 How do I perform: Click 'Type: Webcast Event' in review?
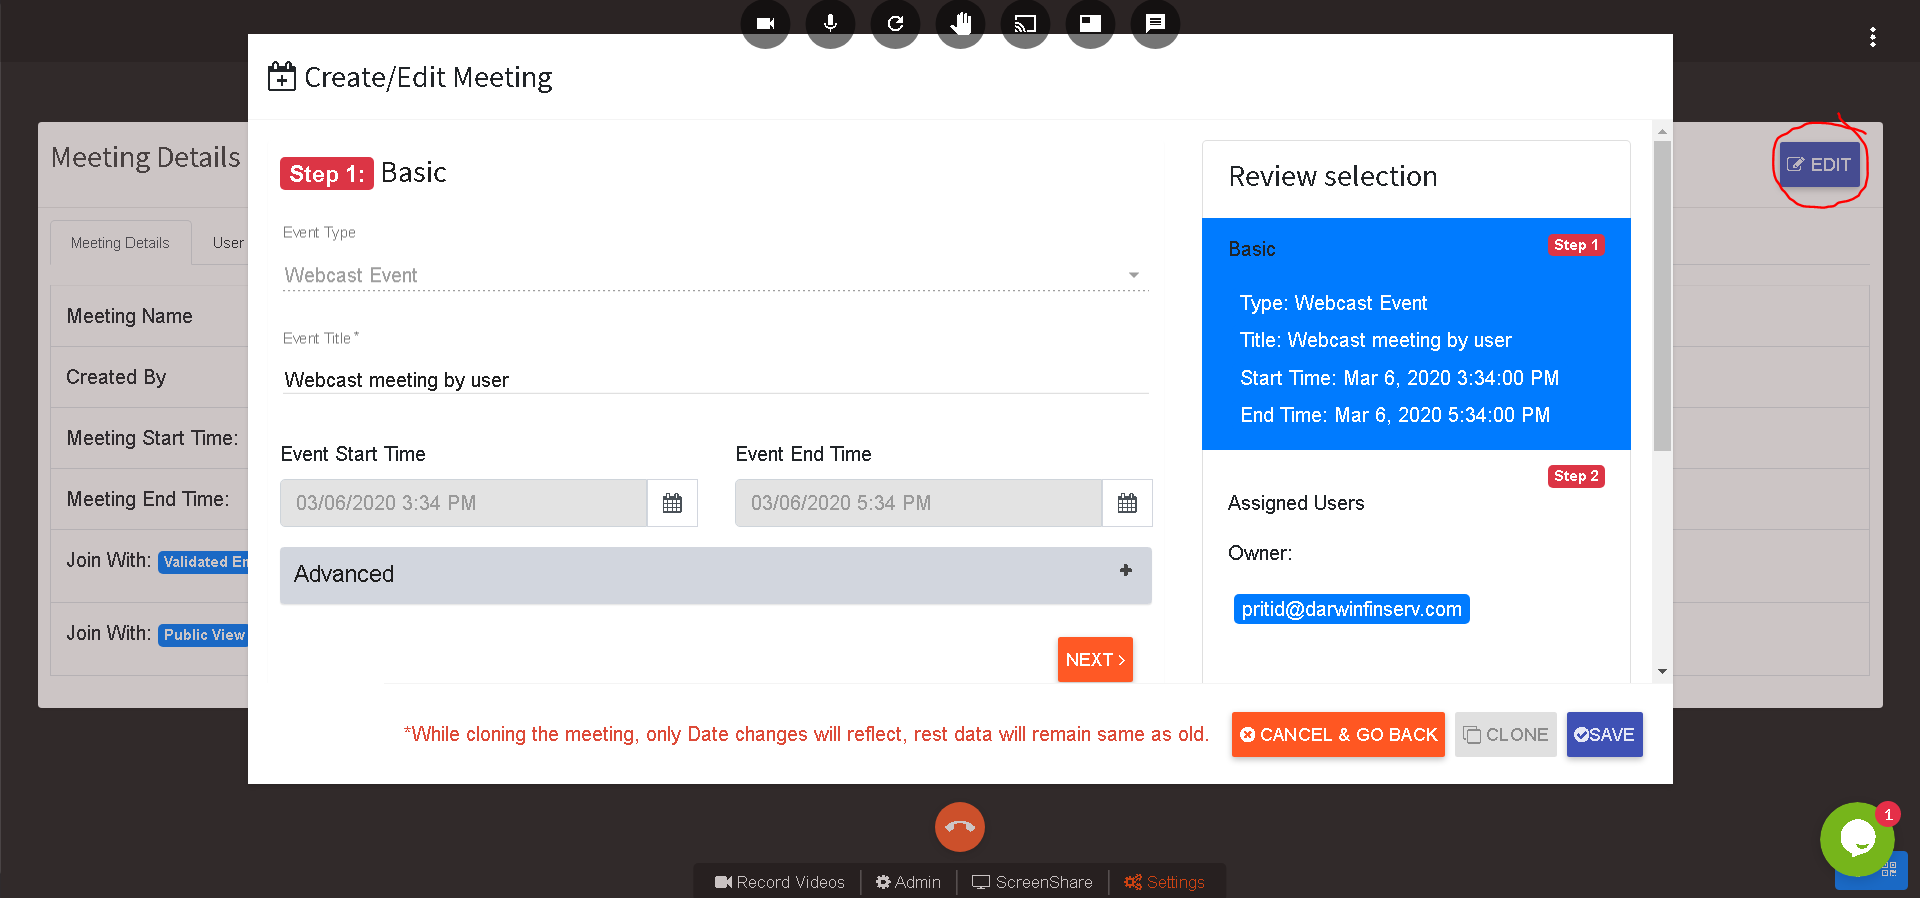(x=1334, y=303)
